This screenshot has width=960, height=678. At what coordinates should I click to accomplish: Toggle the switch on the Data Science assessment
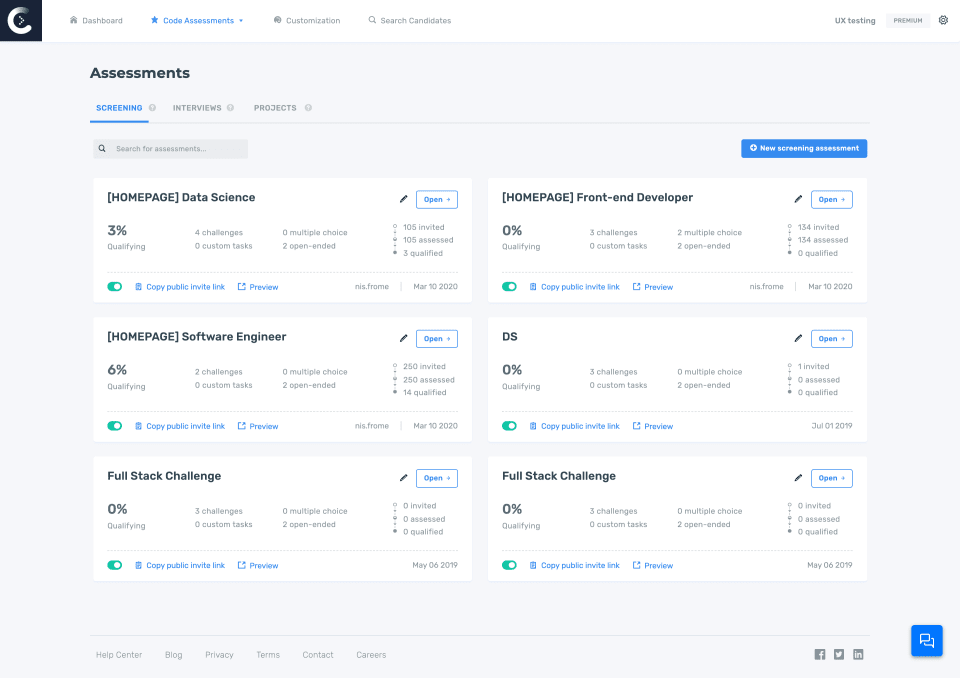tap(114, 286)
